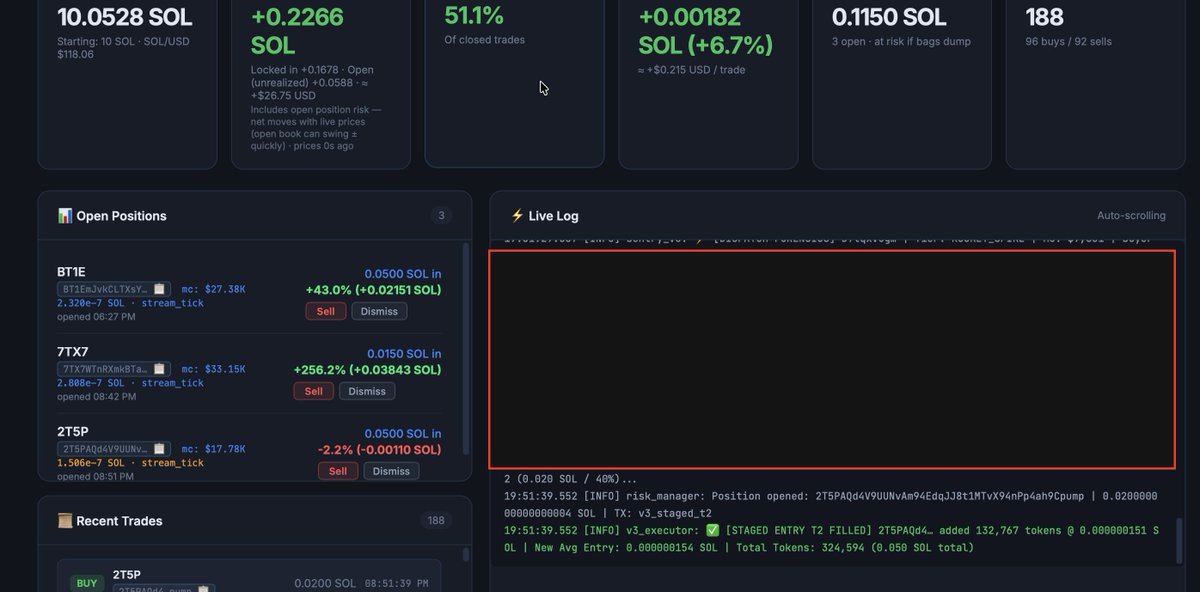
Task: Click the Live Log scrollbar thumb
Action: [1178, 541]
